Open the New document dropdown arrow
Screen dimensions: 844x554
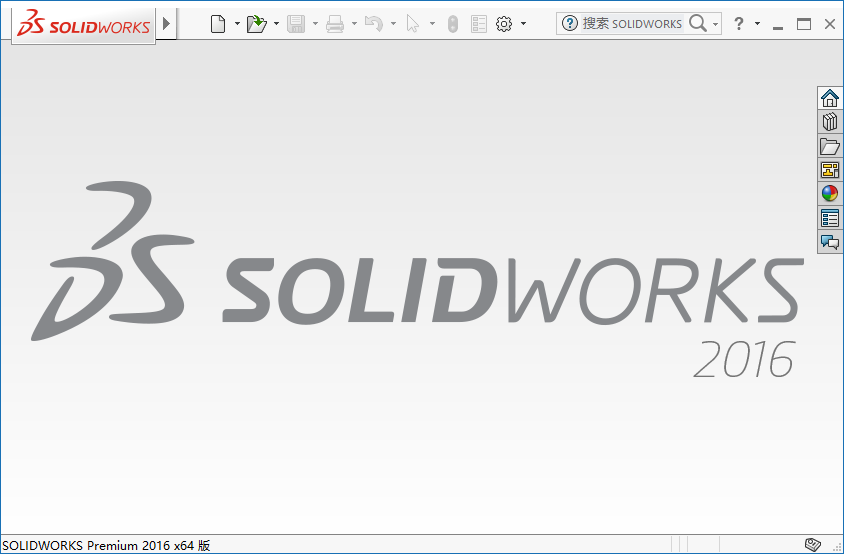pos(237,24)
